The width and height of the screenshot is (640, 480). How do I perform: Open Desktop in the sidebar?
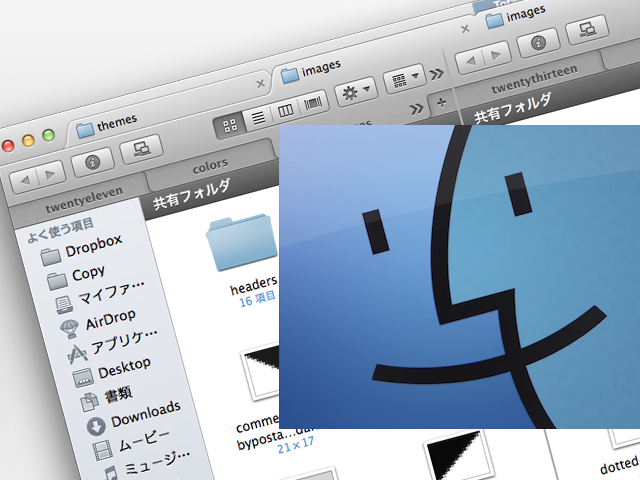click(x=112, y=372)
